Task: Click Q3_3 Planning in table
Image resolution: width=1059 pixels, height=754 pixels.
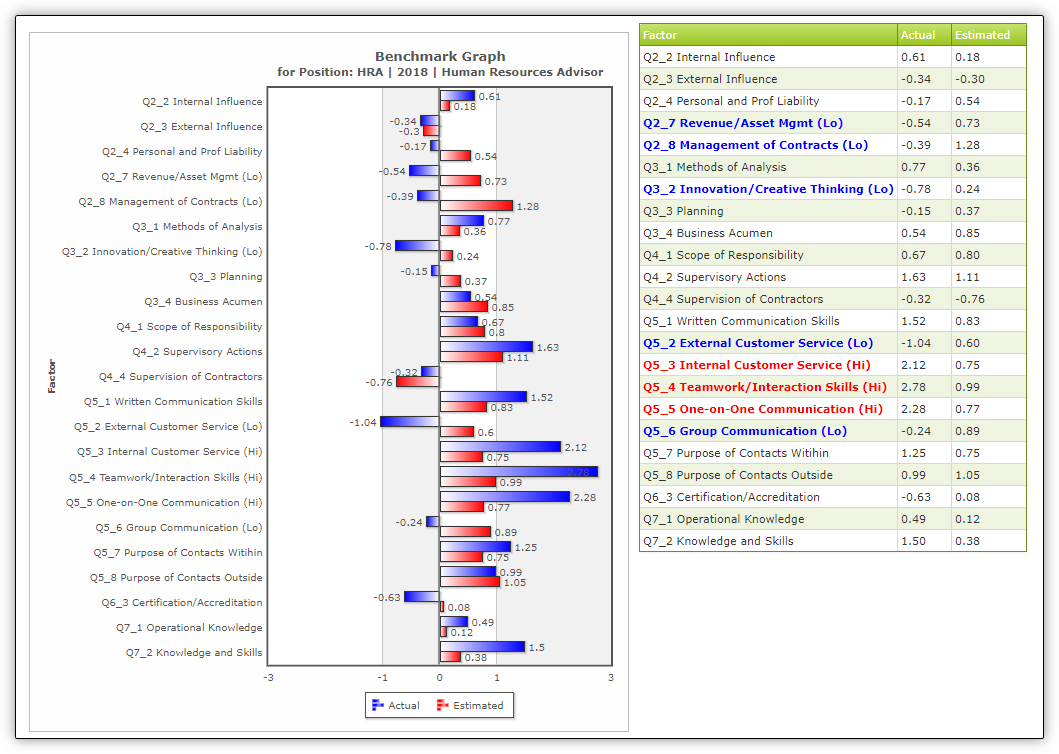Action: point(683,211)
